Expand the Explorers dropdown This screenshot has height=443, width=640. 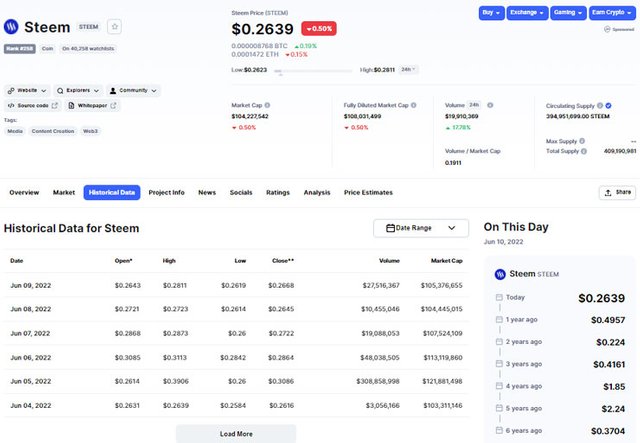(x=78, y=90)
